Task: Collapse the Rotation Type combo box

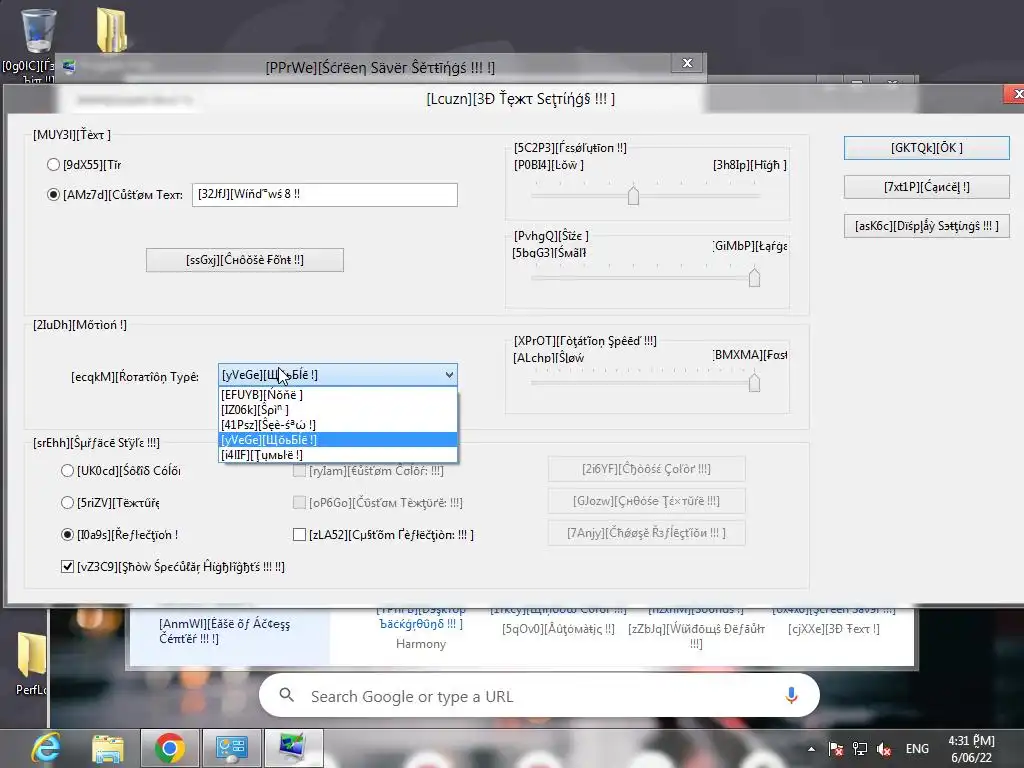Action: click(449, 375)
